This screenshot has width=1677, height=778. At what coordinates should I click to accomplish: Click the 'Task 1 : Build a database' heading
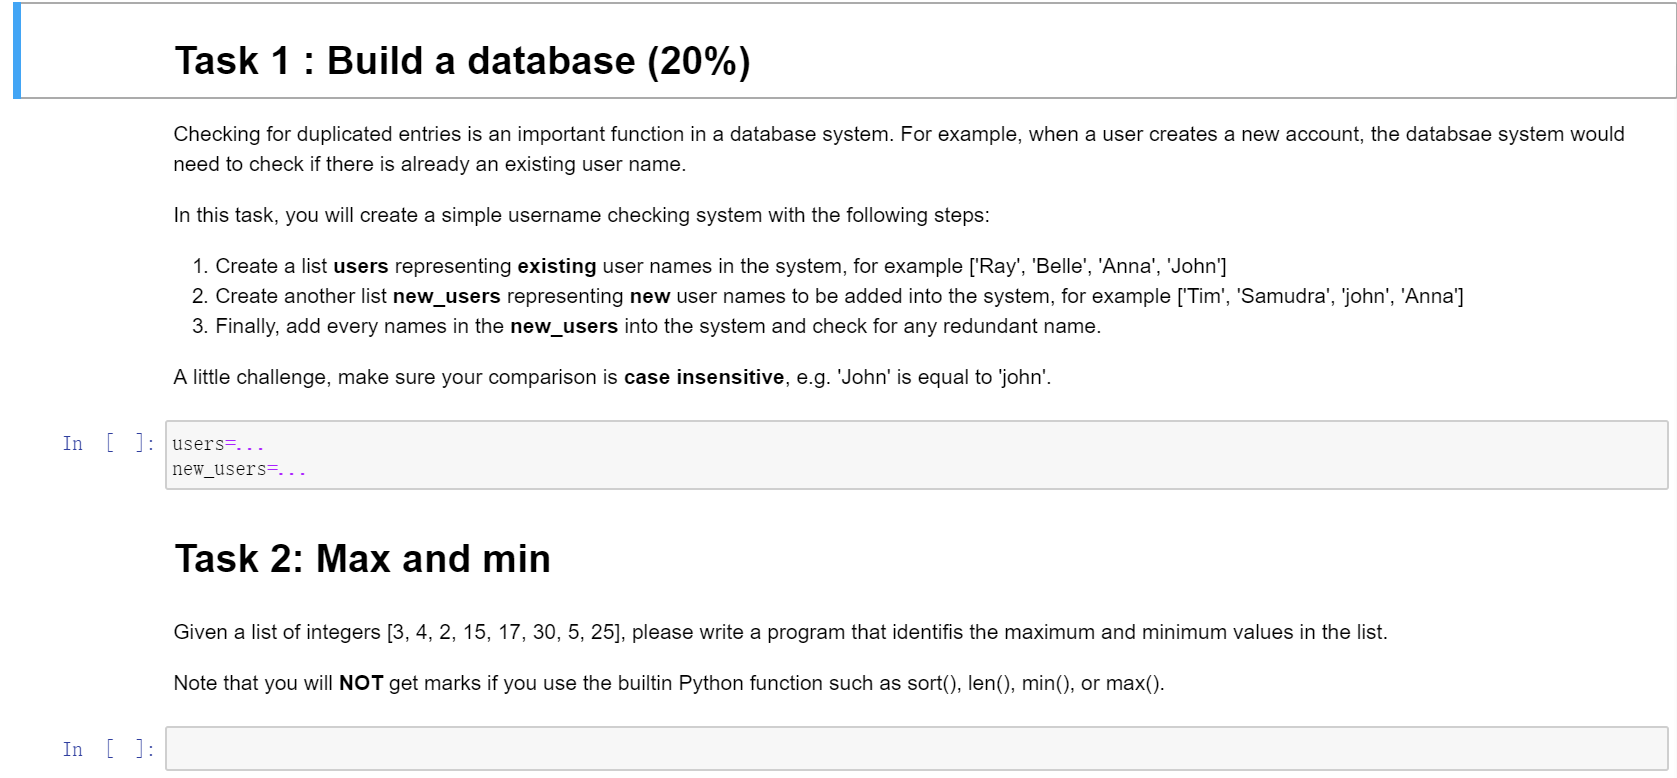[462, 61]
